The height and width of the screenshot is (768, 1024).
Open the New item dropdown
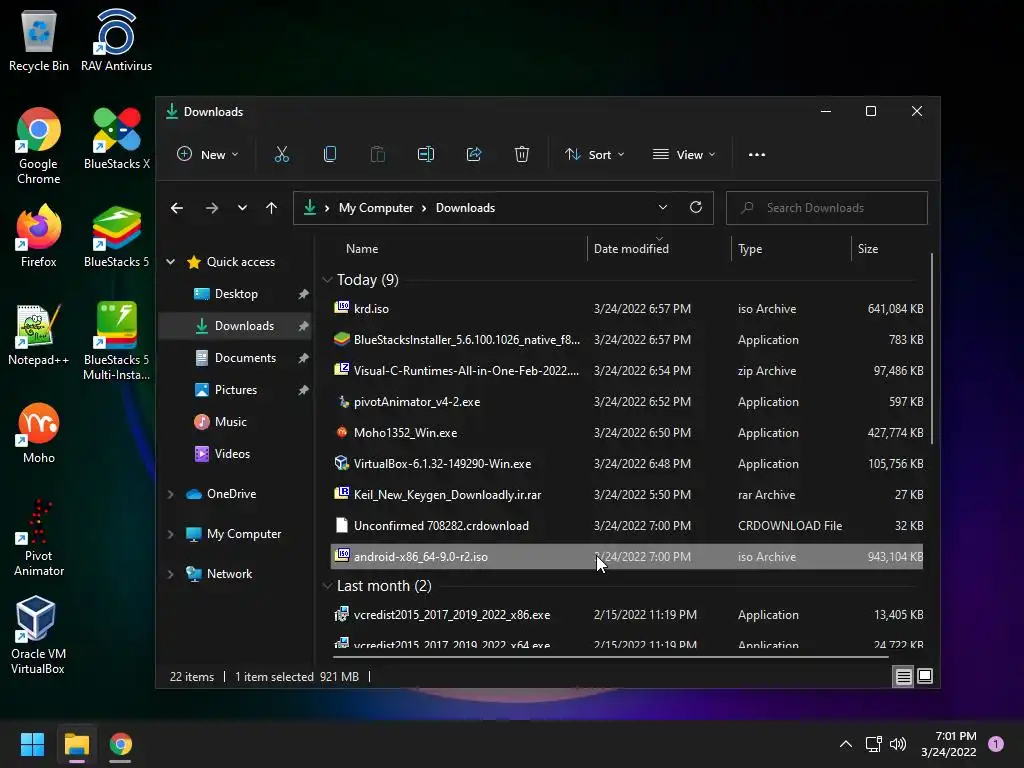point(208,155)
